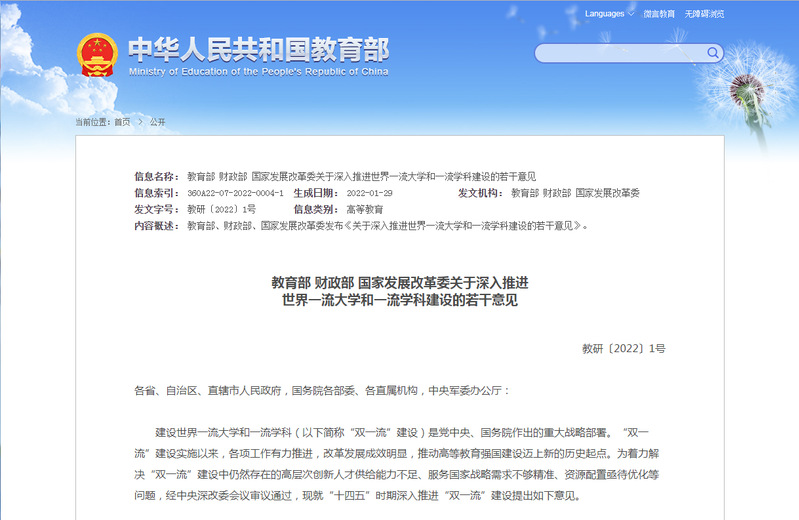Click the 信息类别 value 高等教育
Screen dimensions: 799x520
364,209
